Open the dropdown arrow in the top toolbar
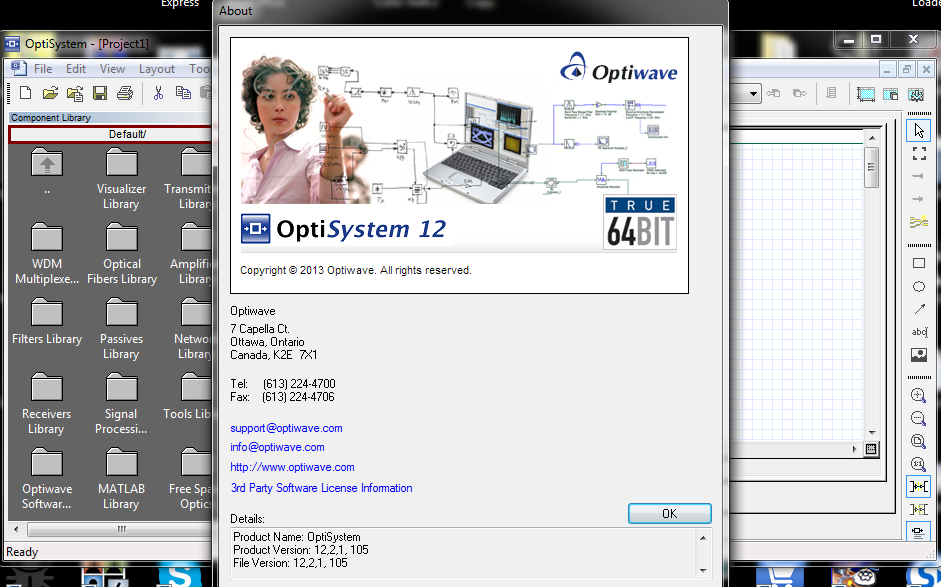Viewport: 941px width, 587px height. [754, 94]
